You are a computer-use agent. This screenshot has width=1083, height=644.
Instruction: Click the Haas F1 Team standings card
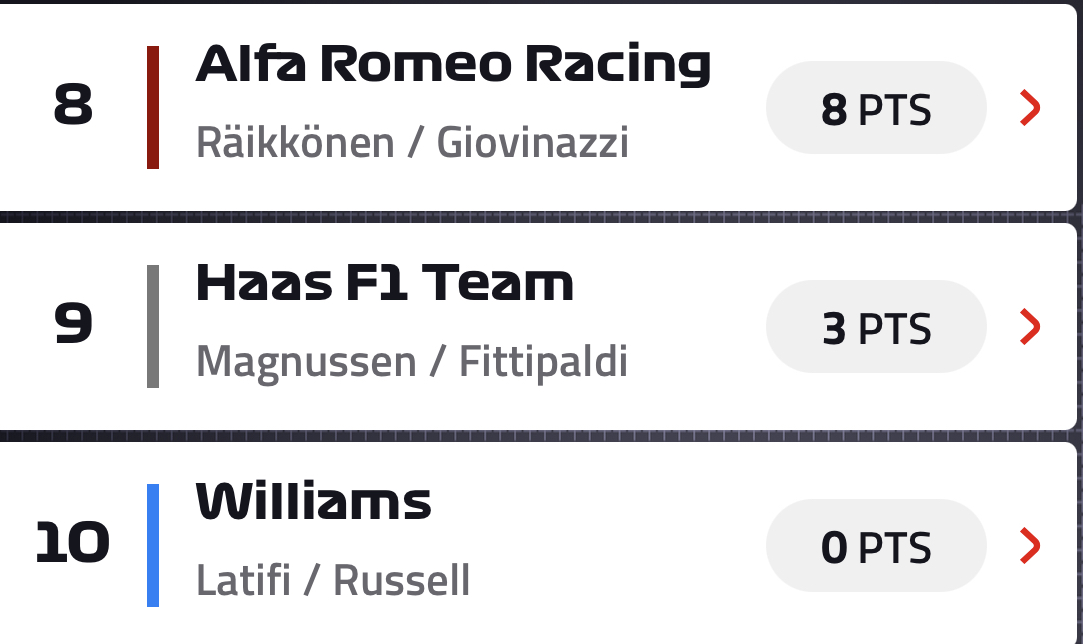[x=538, y=326]
